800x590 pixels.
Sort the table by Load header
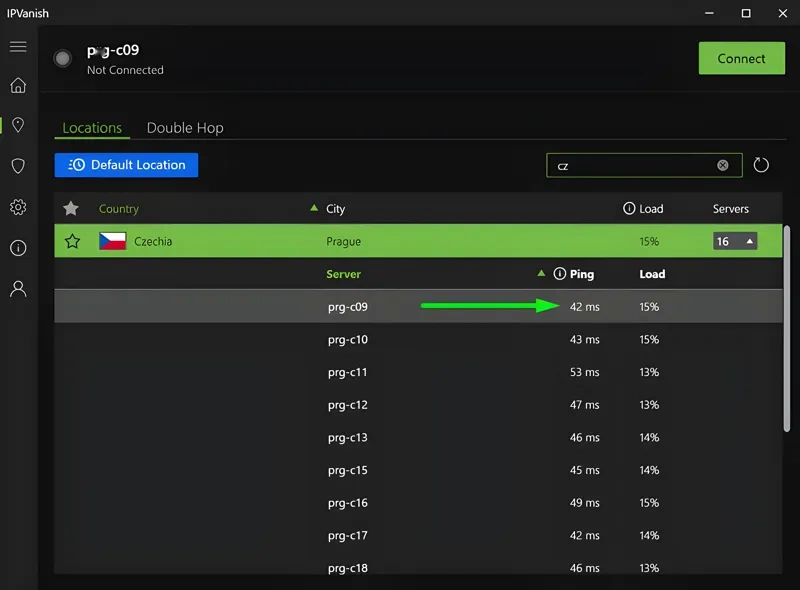(651, 209)
